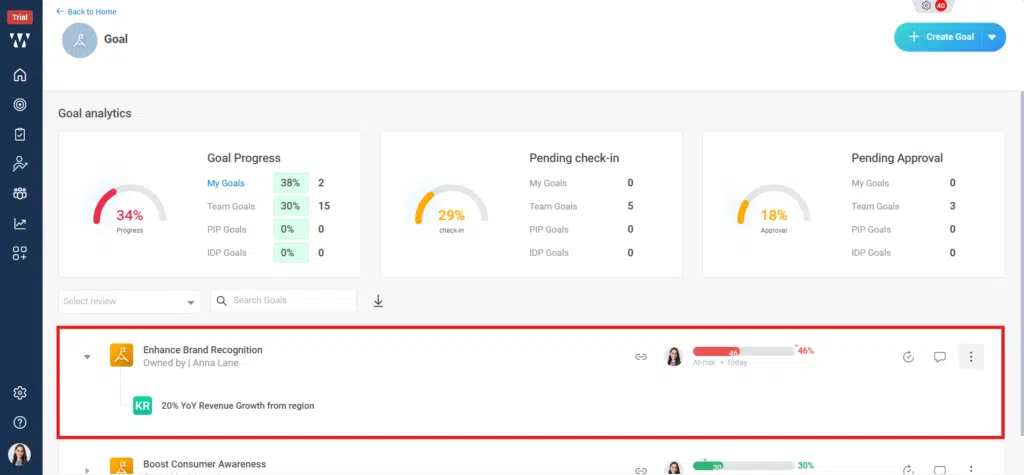Collapse the Enhance Brand Recognition goal
Viewport: 1024px width, 475px height.
tap(87, 357)
